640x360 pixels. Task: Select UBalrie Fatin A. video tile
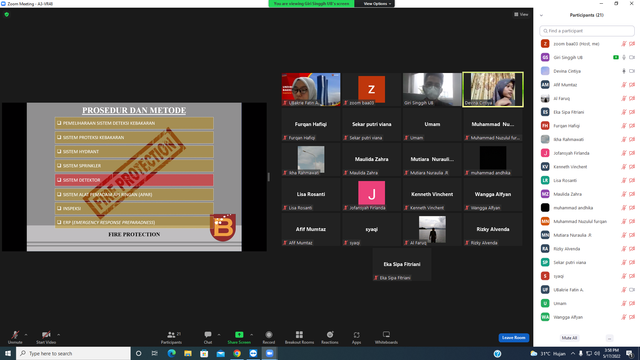[311, 89]
